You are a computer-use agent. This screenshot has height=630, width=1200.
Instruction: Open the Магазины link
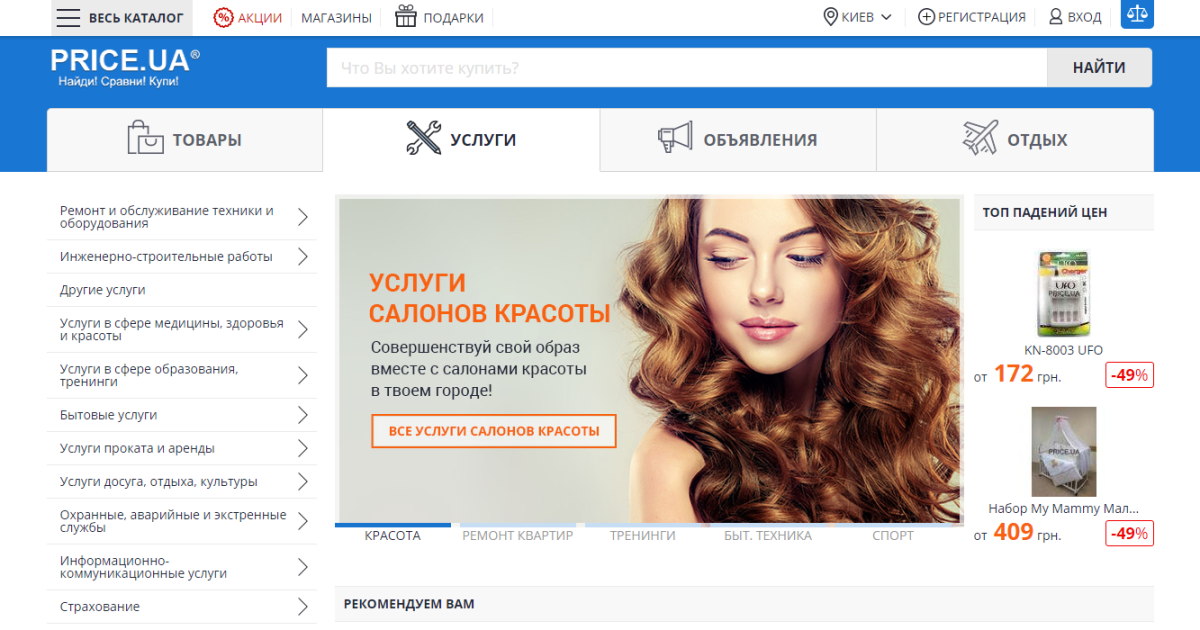336,17
